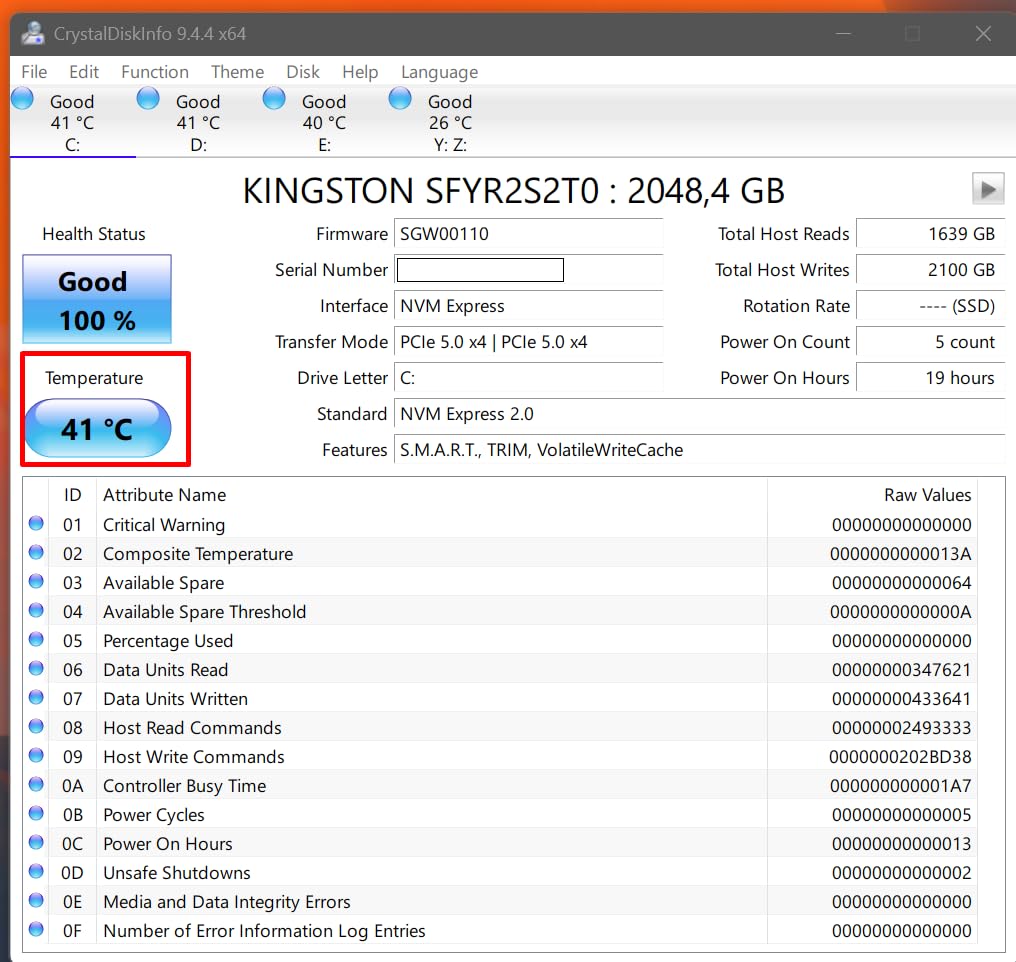This screenshot has width=1016, height=962.
Task: Select the Unsafe Shutdowns attribute name
Action: [x=176, y=873]
